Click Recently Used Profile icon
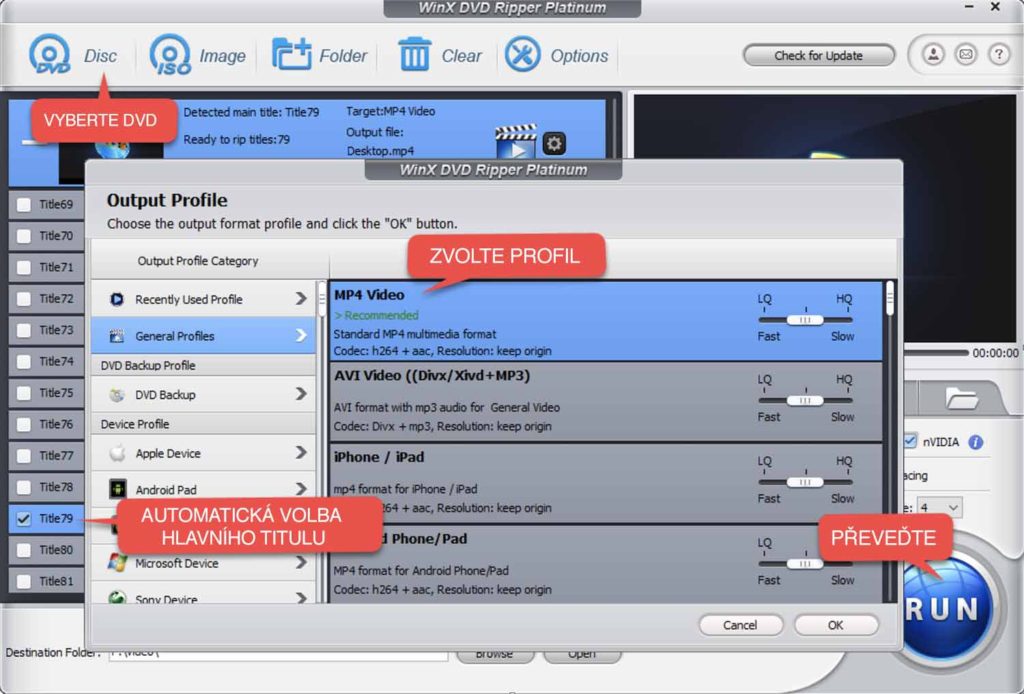This screenshot has width=1024, height=694. (x=117, y=299)
